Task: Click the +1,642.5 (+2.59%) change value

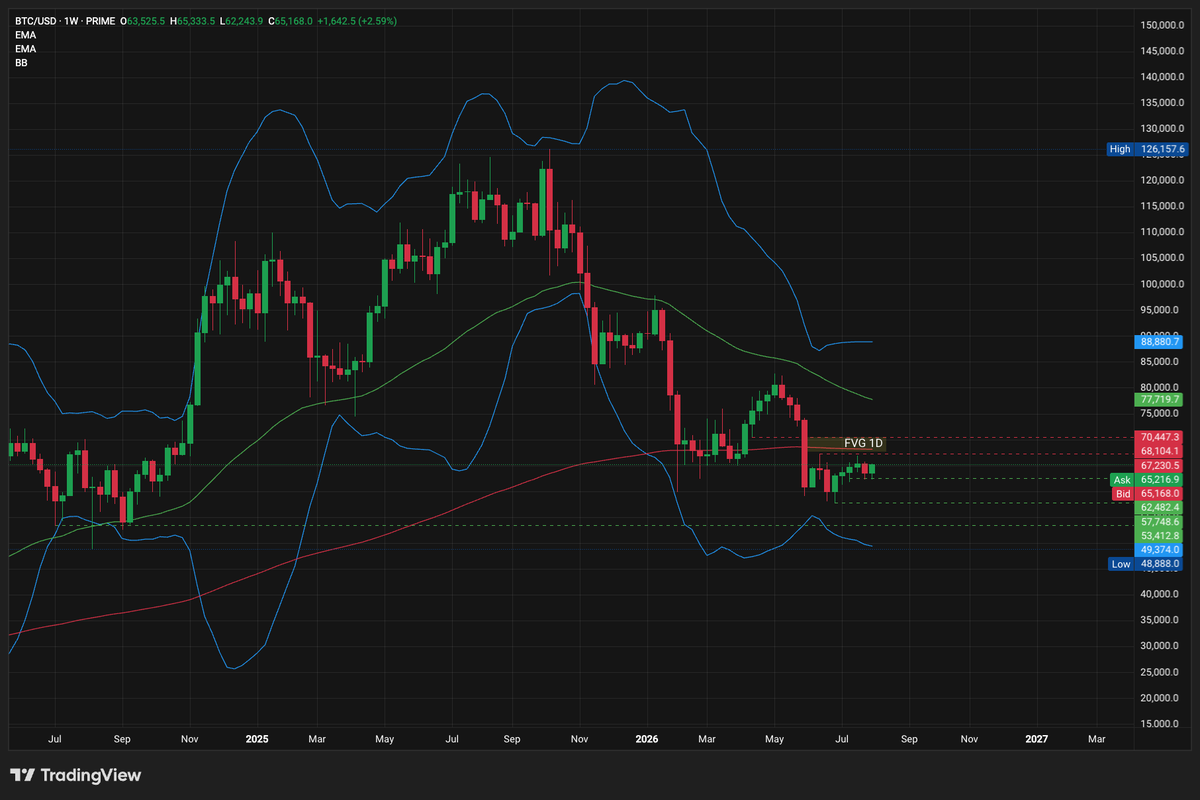Action: [x=357, y=21]
